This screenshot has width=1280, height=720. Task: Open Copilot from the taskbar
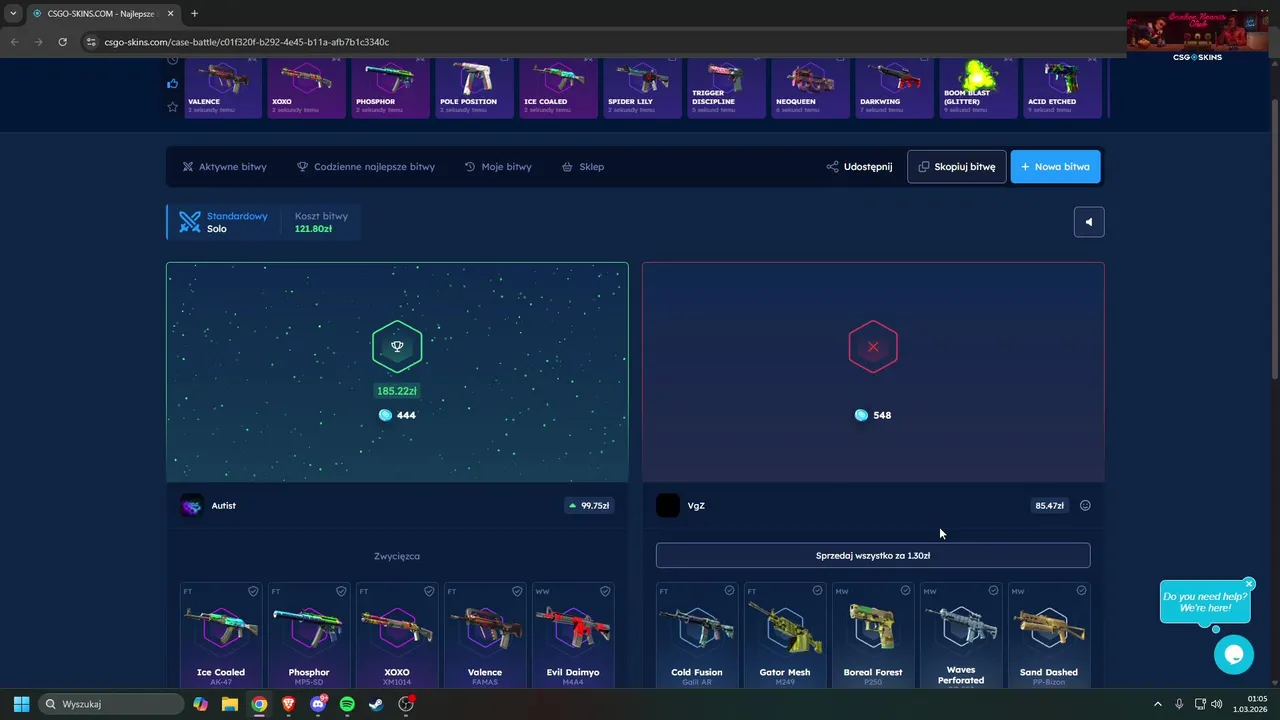[x=200, y=704]
